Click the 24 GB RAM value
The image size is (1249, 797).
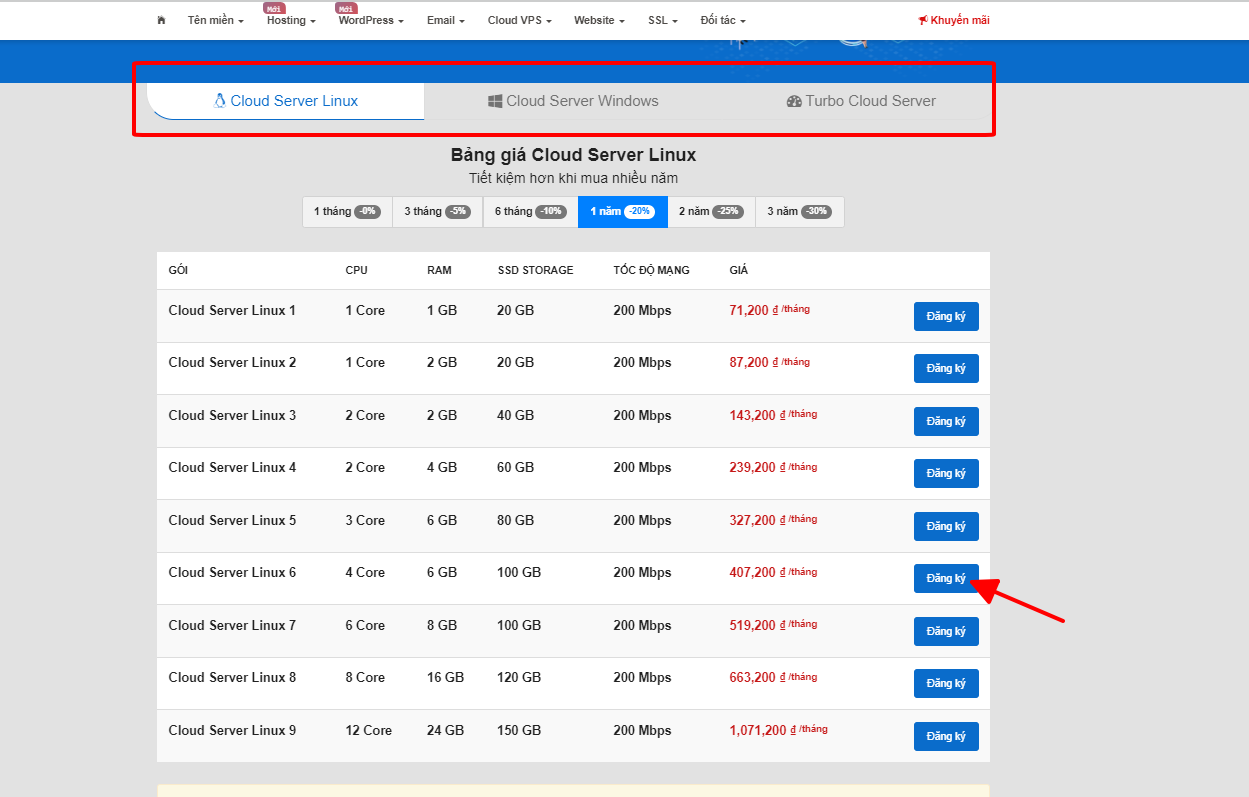(x=445, y=730)
